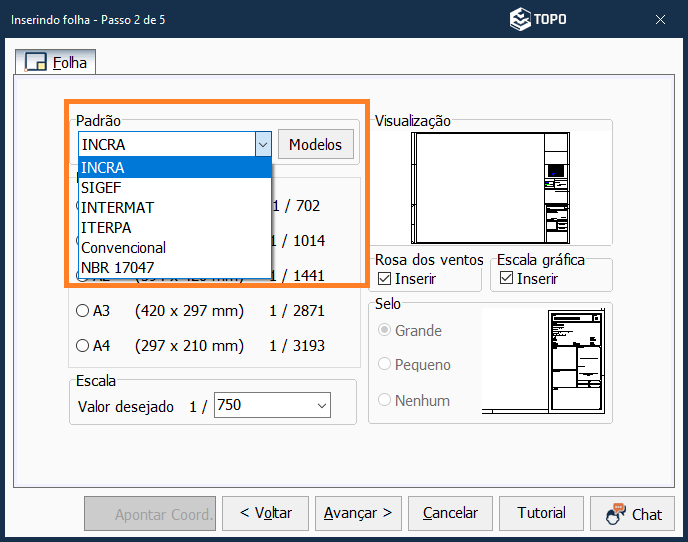The width and height of the screenshot is (688, 542).
Task: Pick Convencional from the standards list
Action: pyautogui.click(x=123, y=247)
